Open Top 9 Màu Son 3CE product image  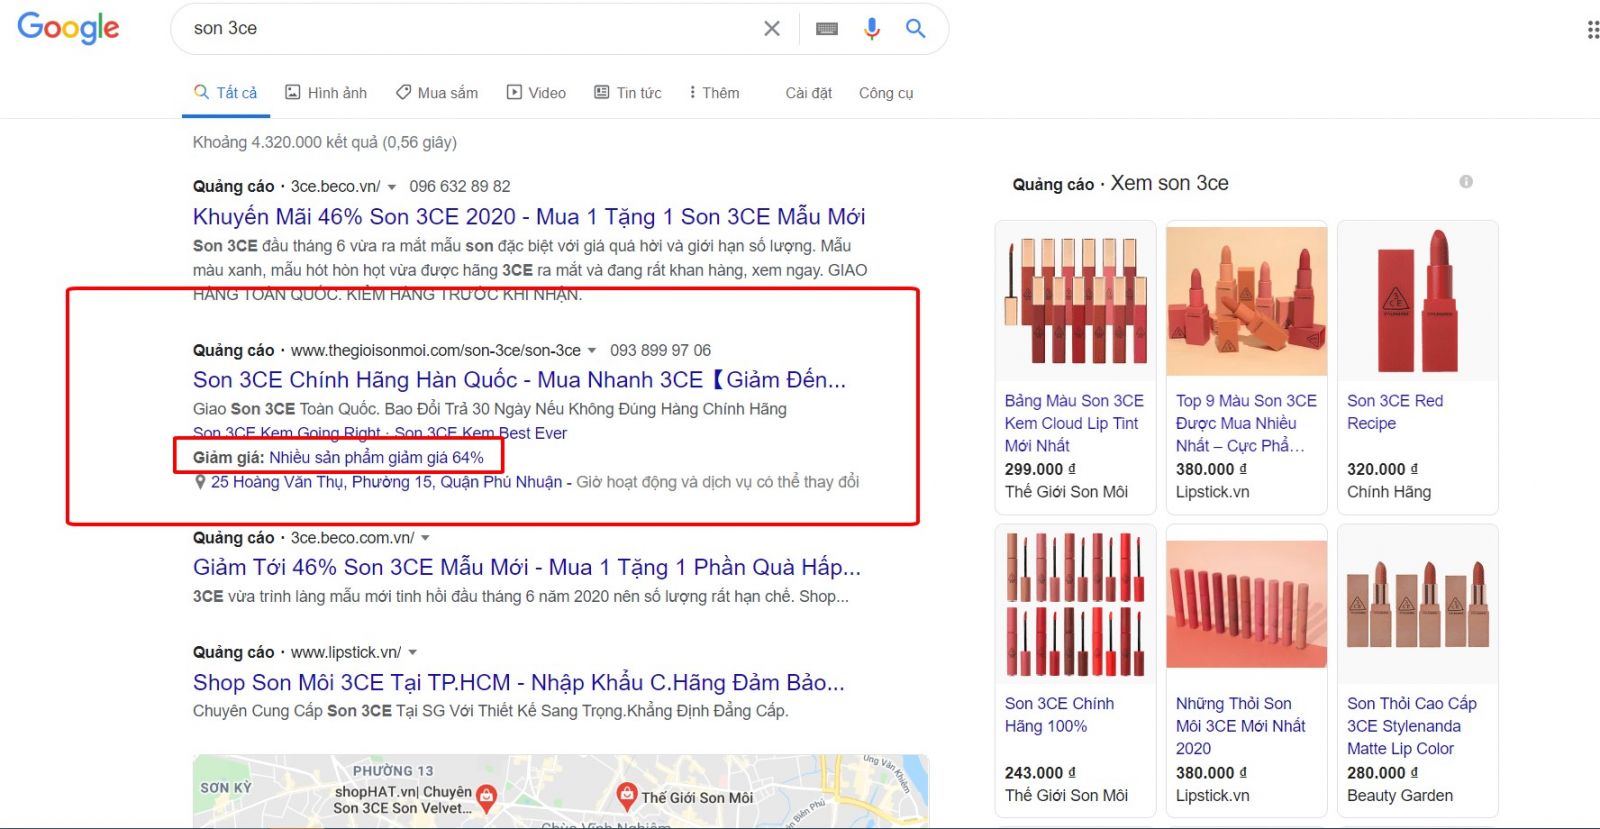(x=1247, y=301)
